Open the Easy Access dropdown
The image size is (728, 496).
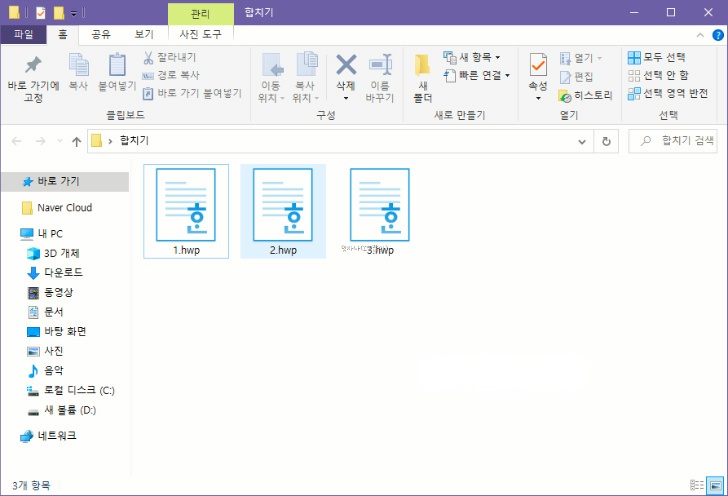(476, 75)
